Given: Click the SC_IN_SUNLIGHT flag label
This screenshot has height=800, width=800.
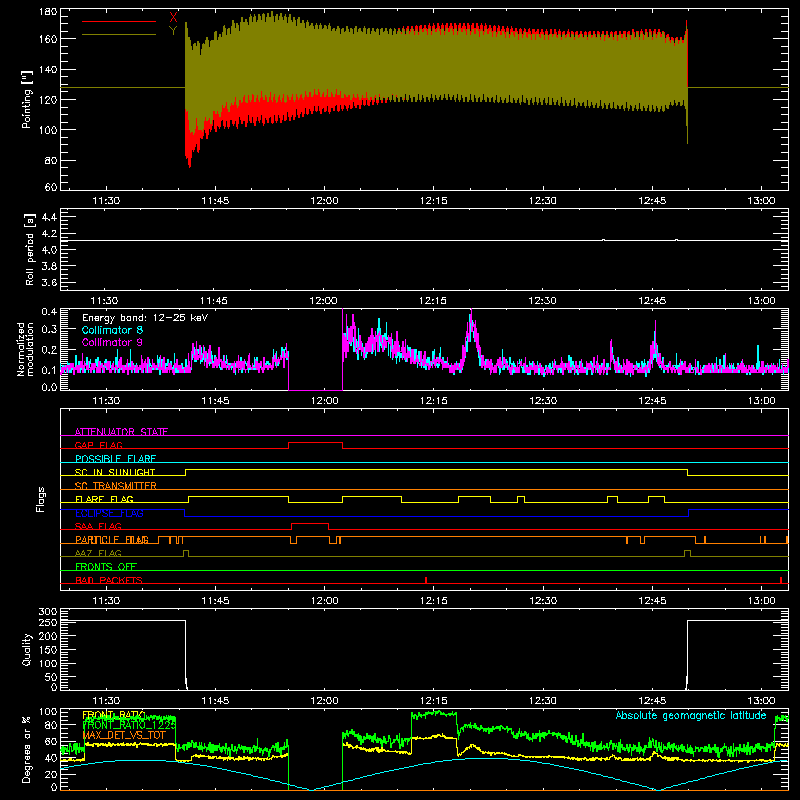Looking at the screenshot, I should click(115, 472).
